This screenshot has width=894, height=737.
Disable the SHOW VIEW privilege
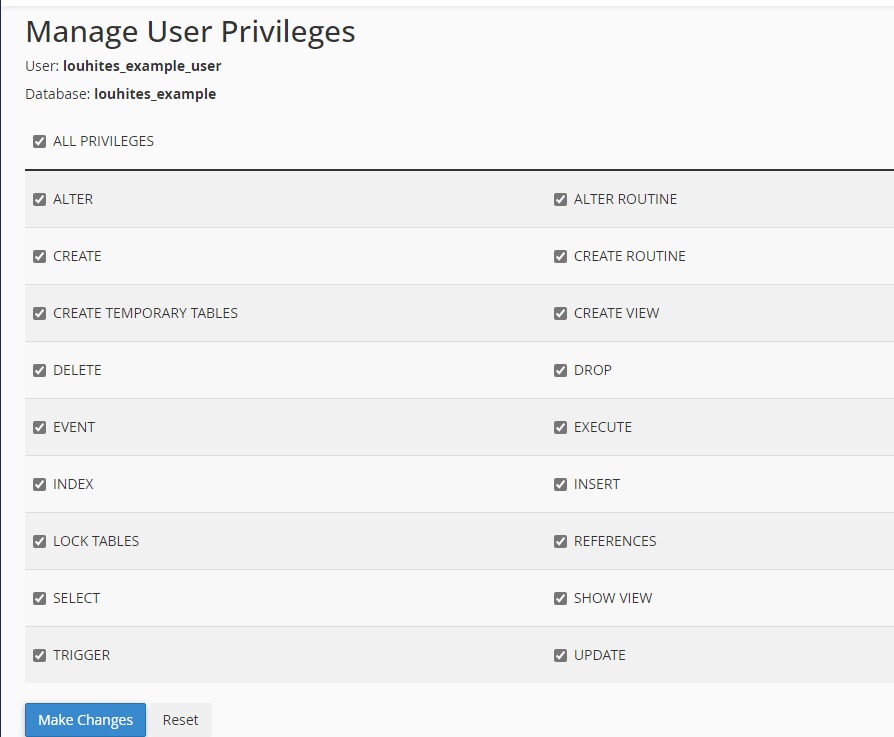[561, 599]
